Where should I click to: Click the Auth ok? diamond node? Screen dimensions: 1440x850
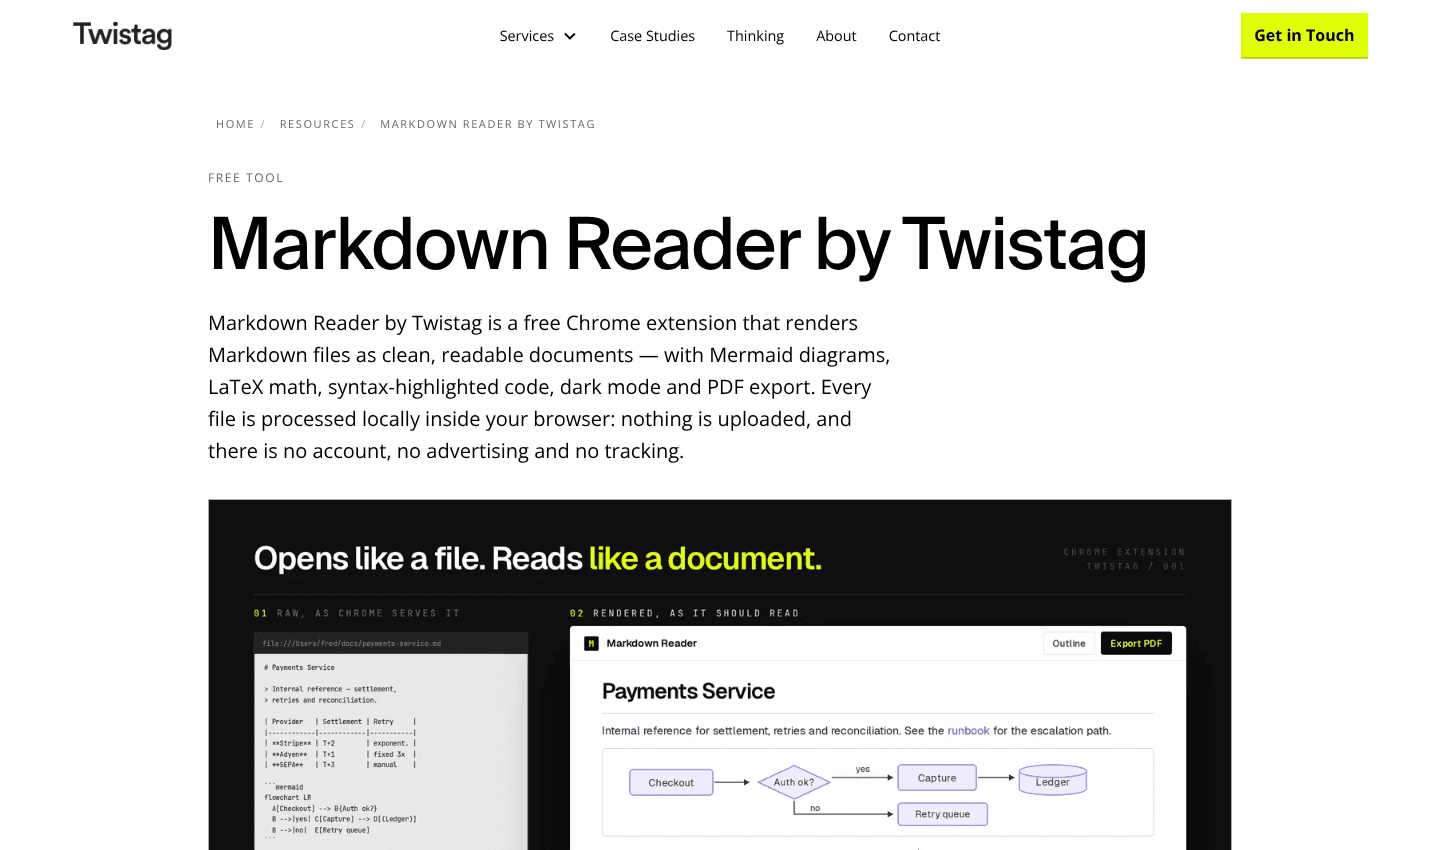tap(794, 782)
